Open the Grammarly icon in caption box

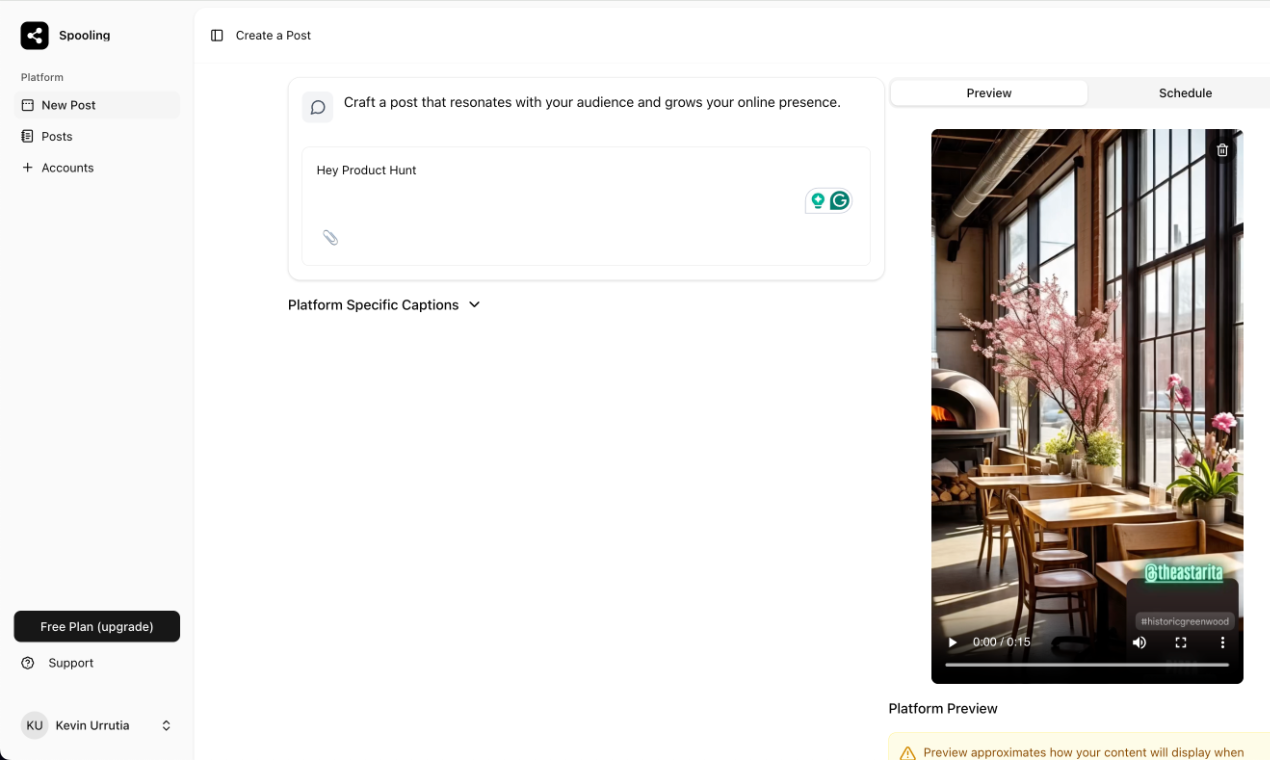pyautogui.click(x=840, y=201)
